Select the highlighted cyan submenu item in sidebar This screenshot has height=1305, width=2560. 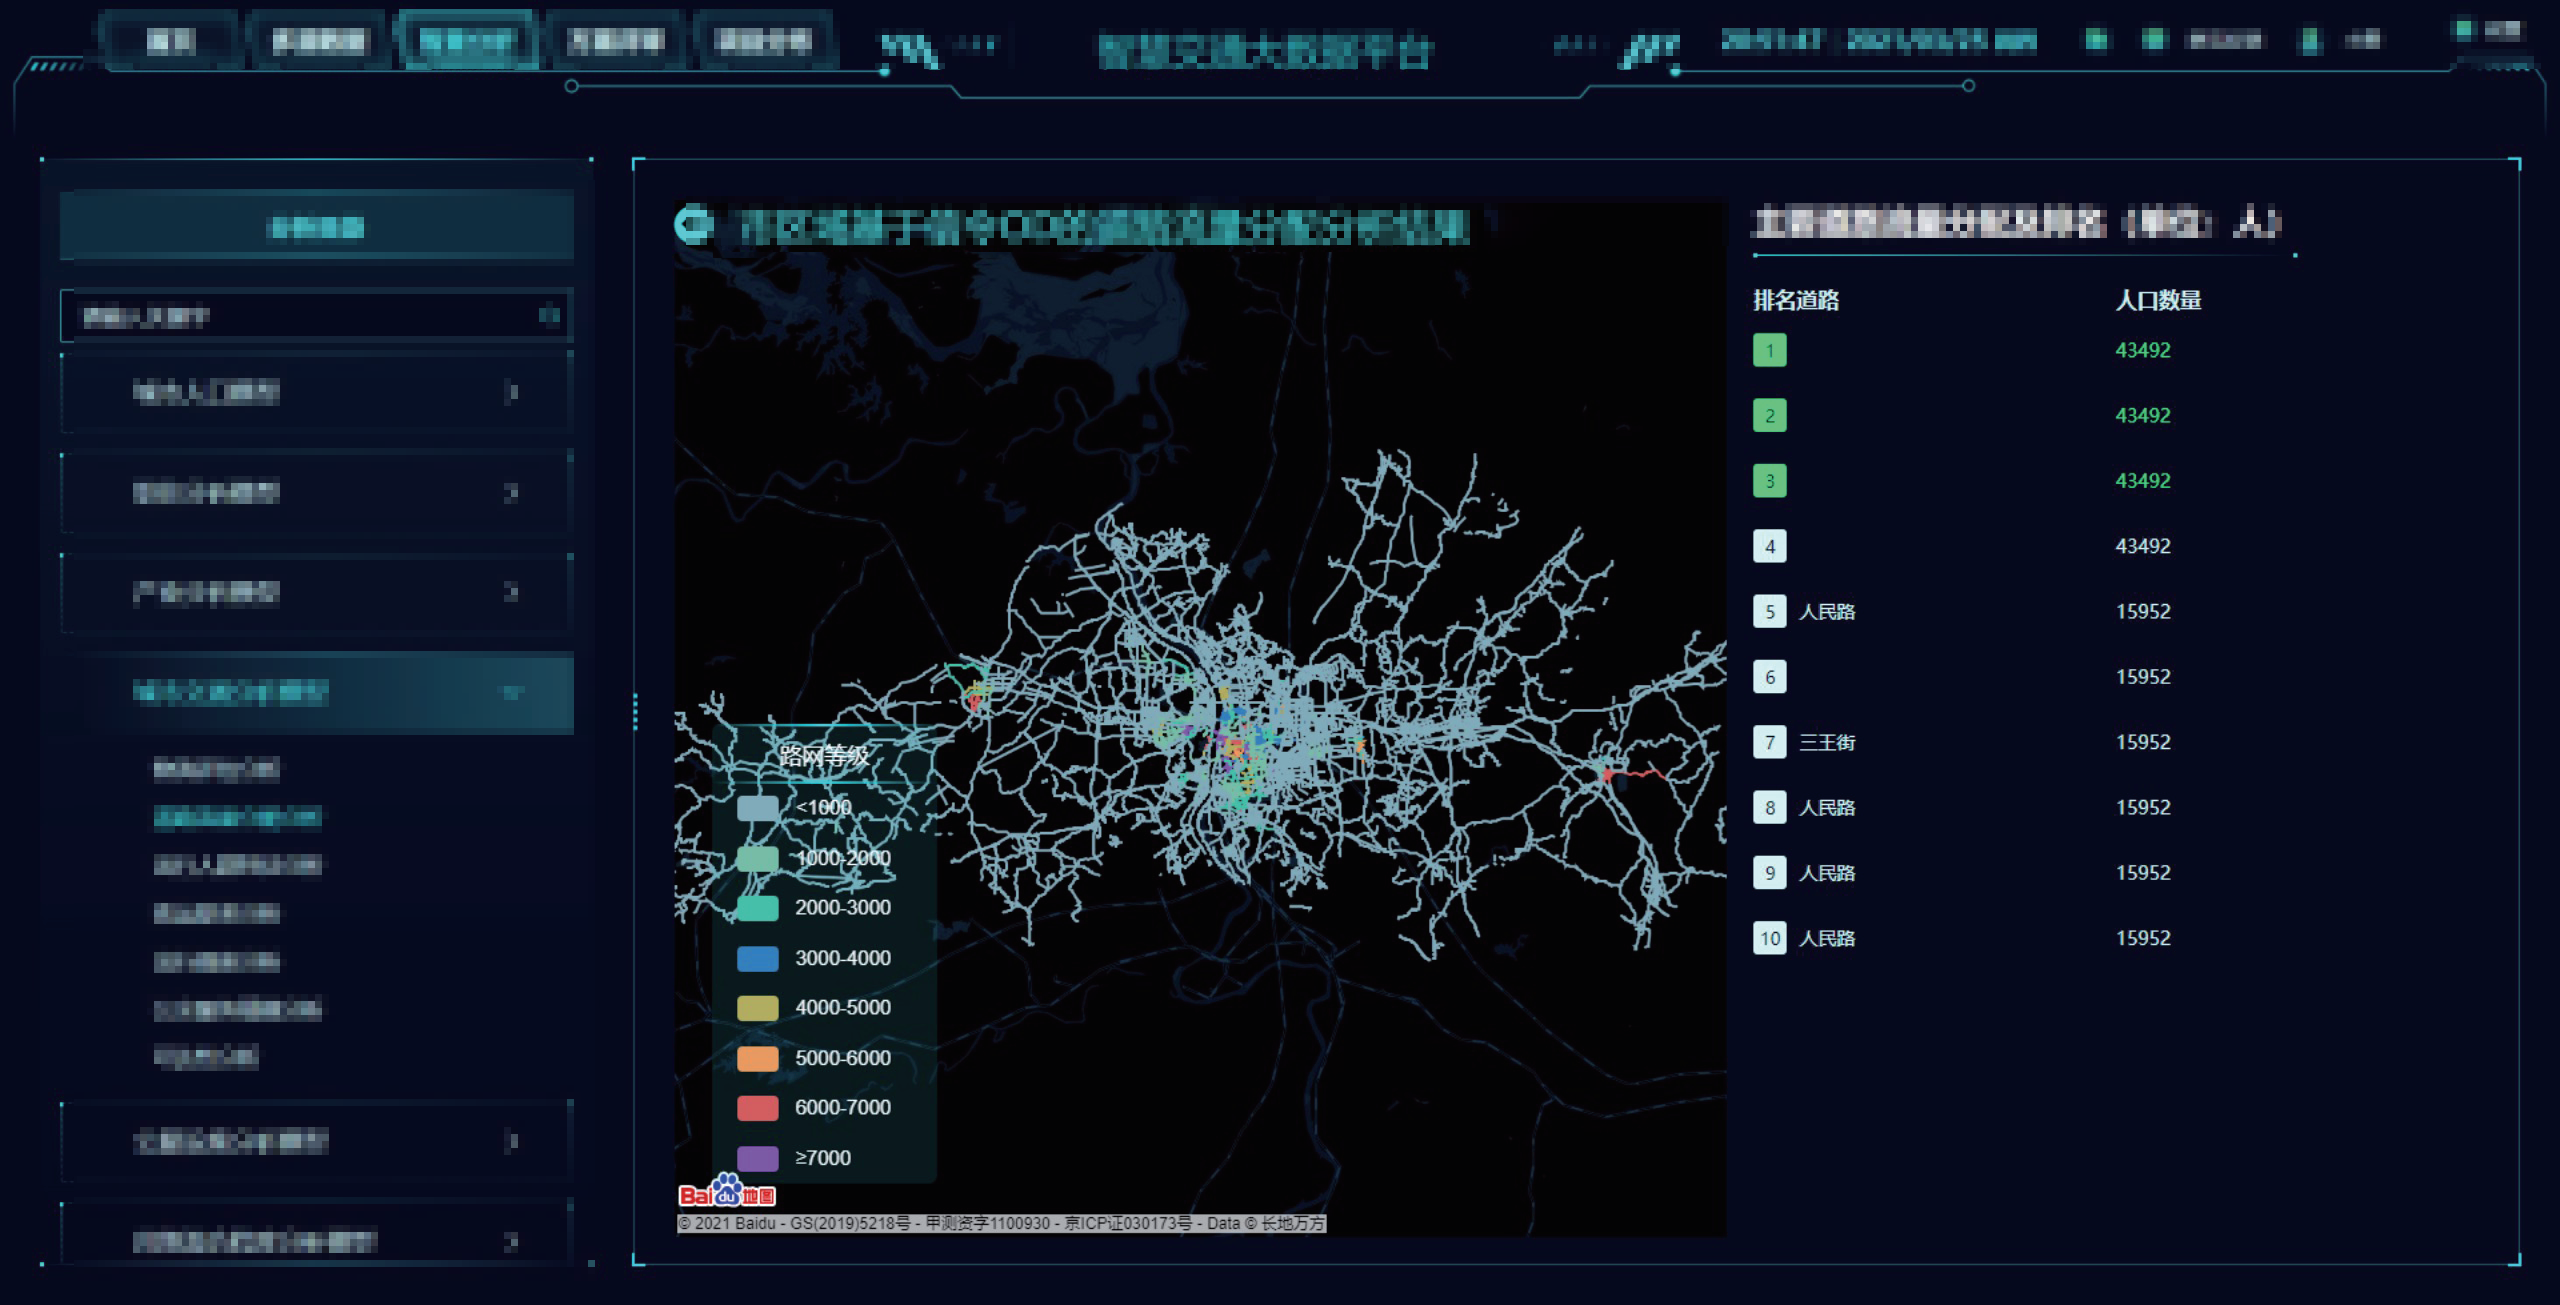click(x=237, y=817)
